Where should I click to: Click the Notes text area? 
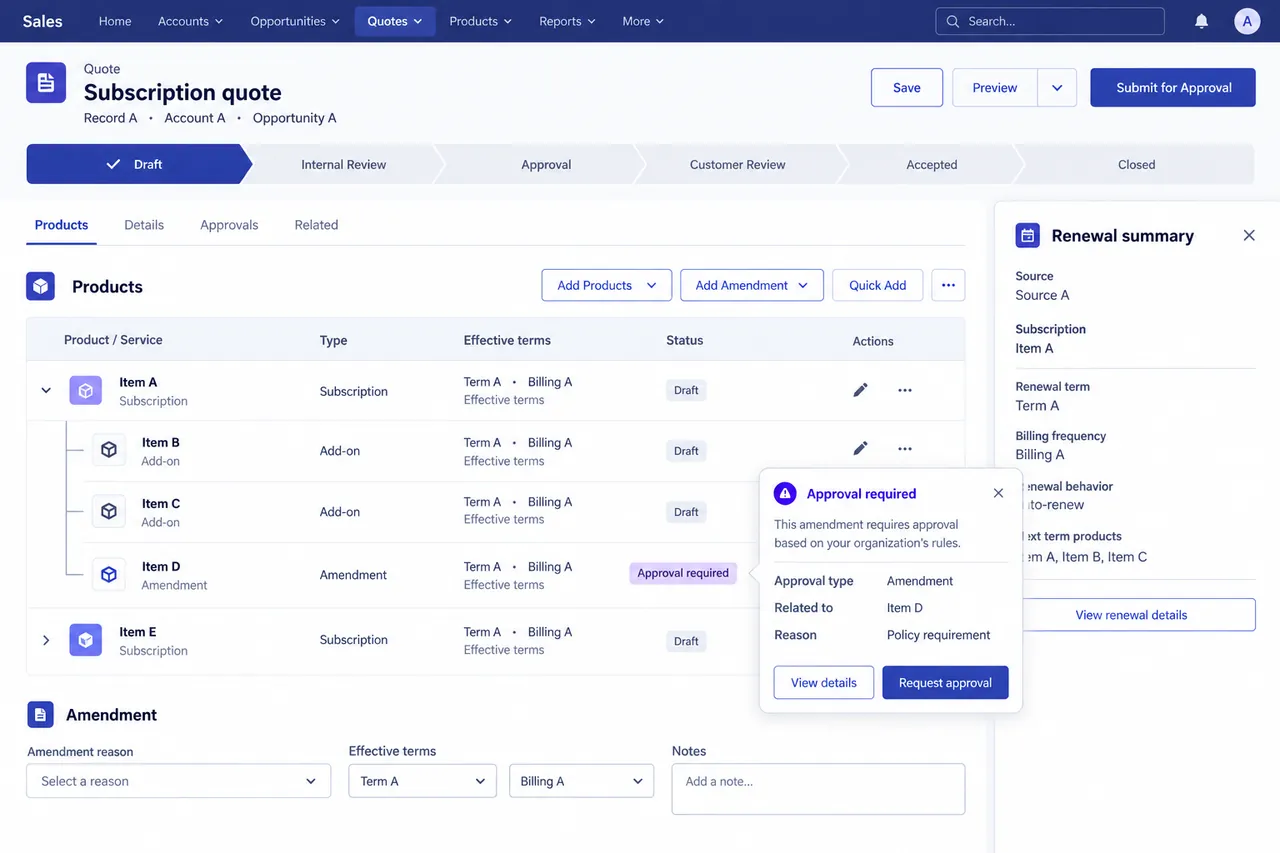[x=818, y=789]
